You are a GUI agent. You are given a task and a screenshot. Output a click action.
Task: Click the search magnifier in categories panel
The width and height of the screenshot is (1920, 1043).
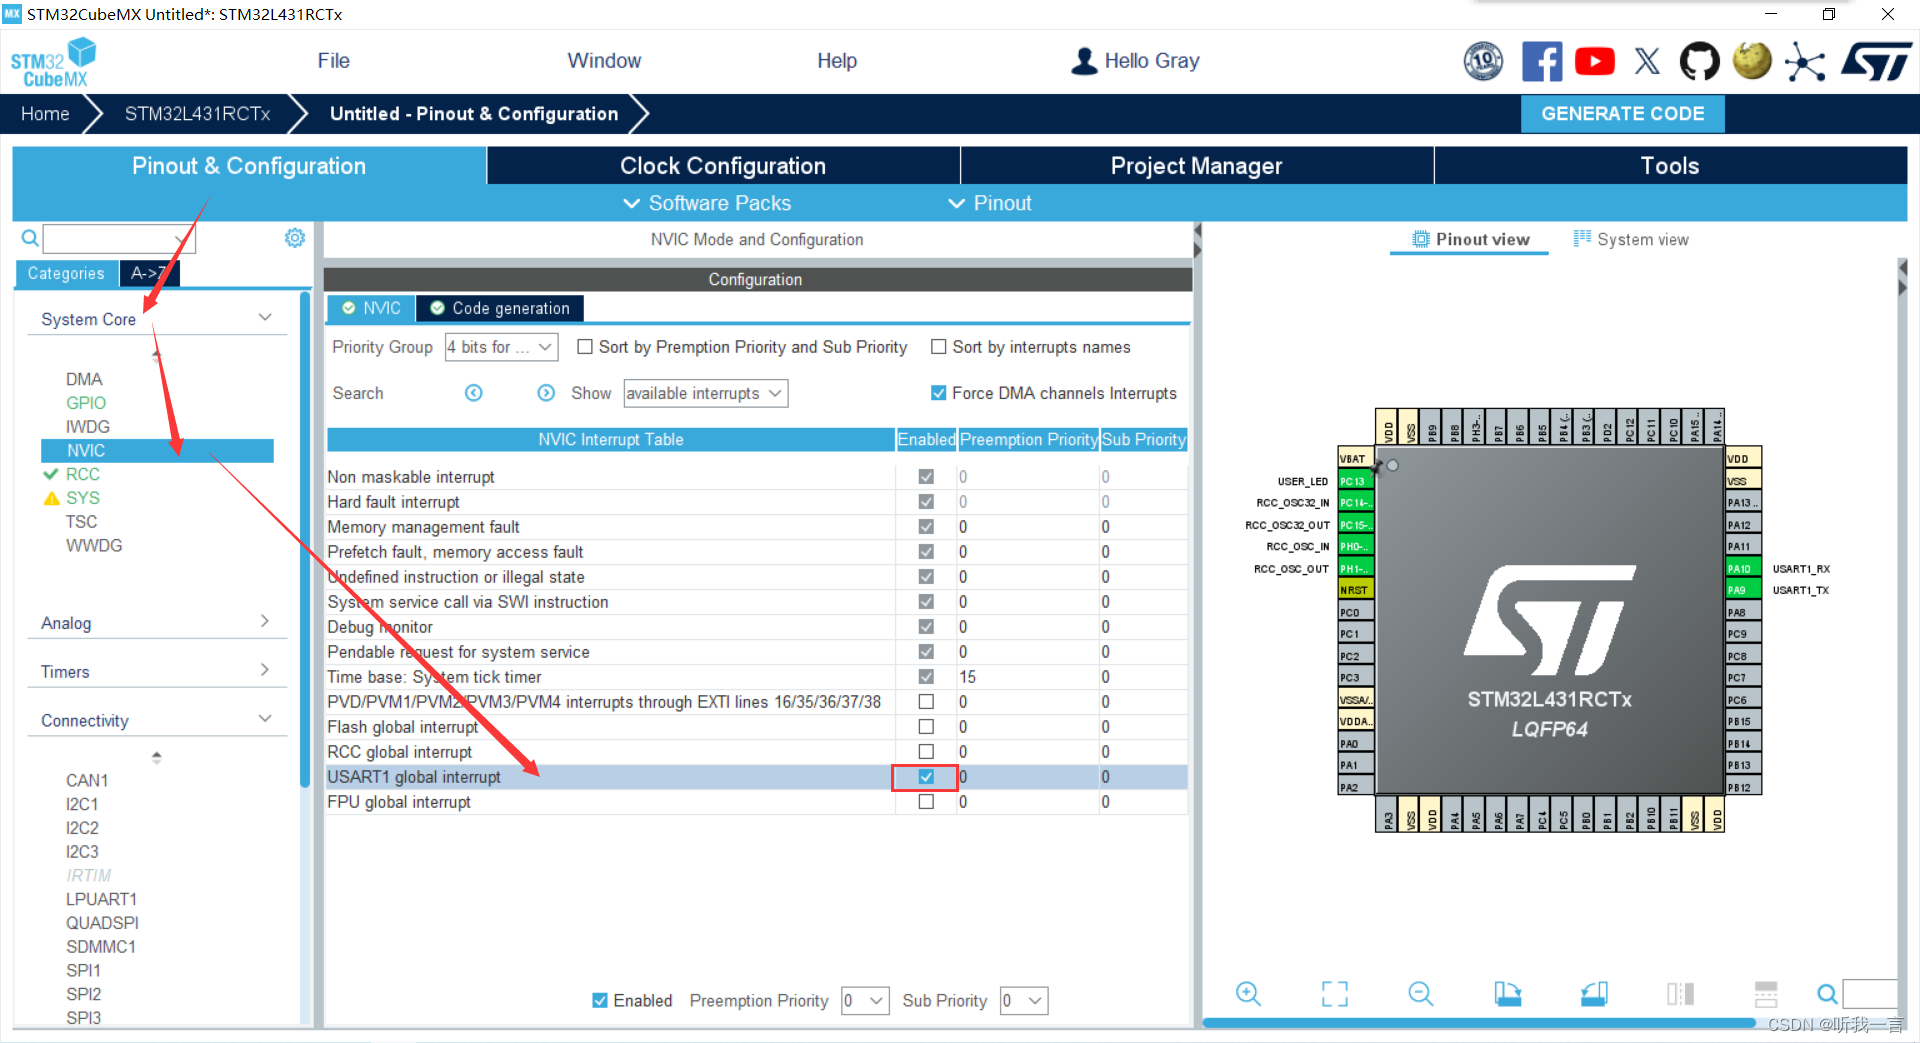[x=30, y=238]
